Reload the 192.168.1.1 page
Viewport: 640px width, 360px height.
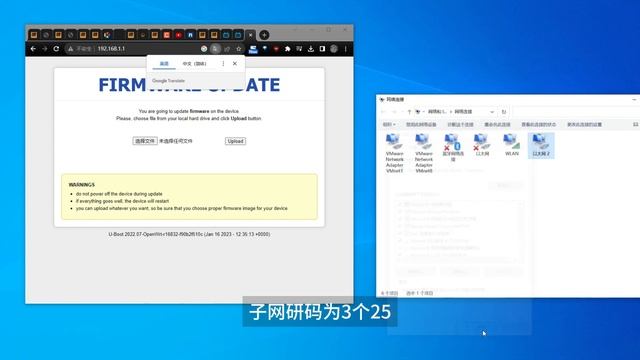(56, 49)
